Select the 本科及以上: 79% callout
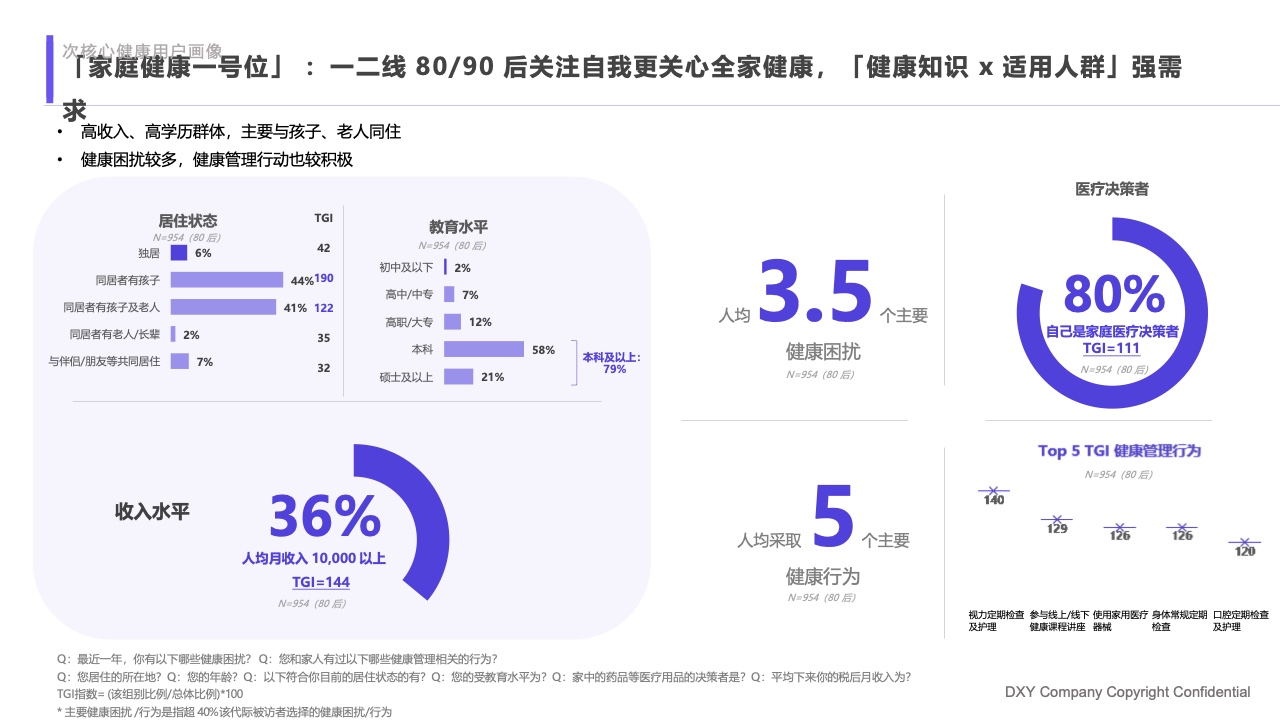1280x720 pixels. click(x=611, y=364)
